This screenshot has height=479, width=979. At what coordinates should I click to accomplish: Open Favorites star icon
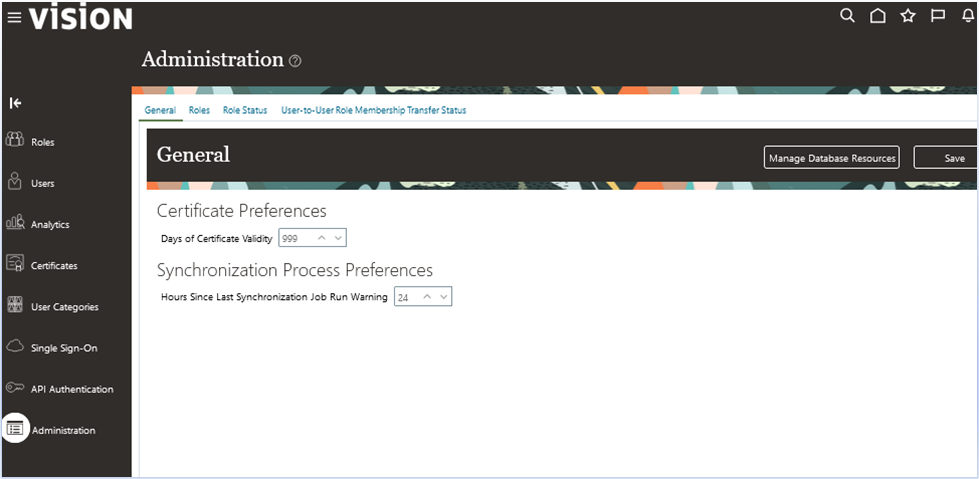[908, 16]
